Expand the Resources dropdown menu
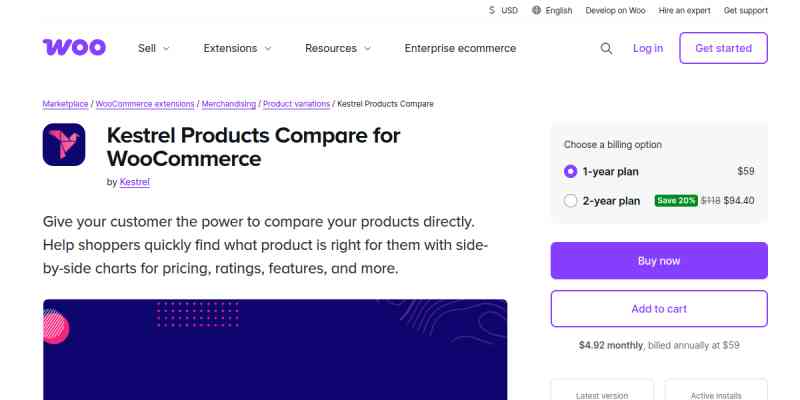The width and height of the screenshot is (800, 400). click(x=338, y=48)
